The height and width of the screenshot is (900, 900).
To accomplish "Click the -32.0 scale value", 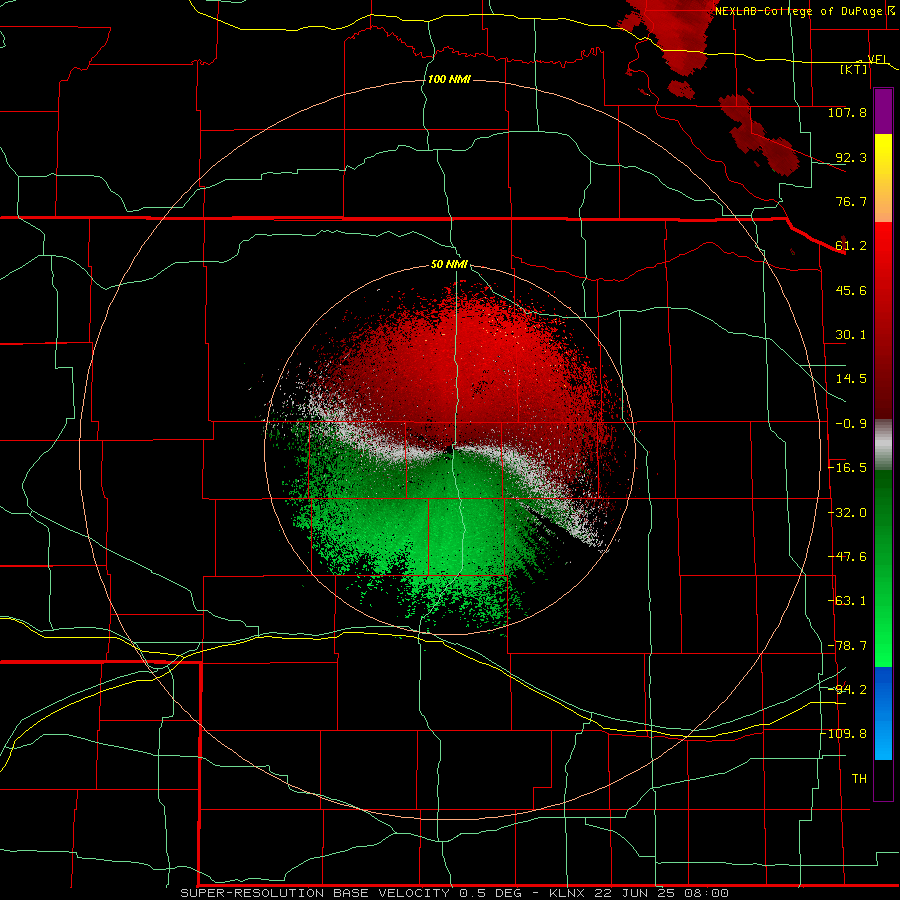I will coord(847,513).
